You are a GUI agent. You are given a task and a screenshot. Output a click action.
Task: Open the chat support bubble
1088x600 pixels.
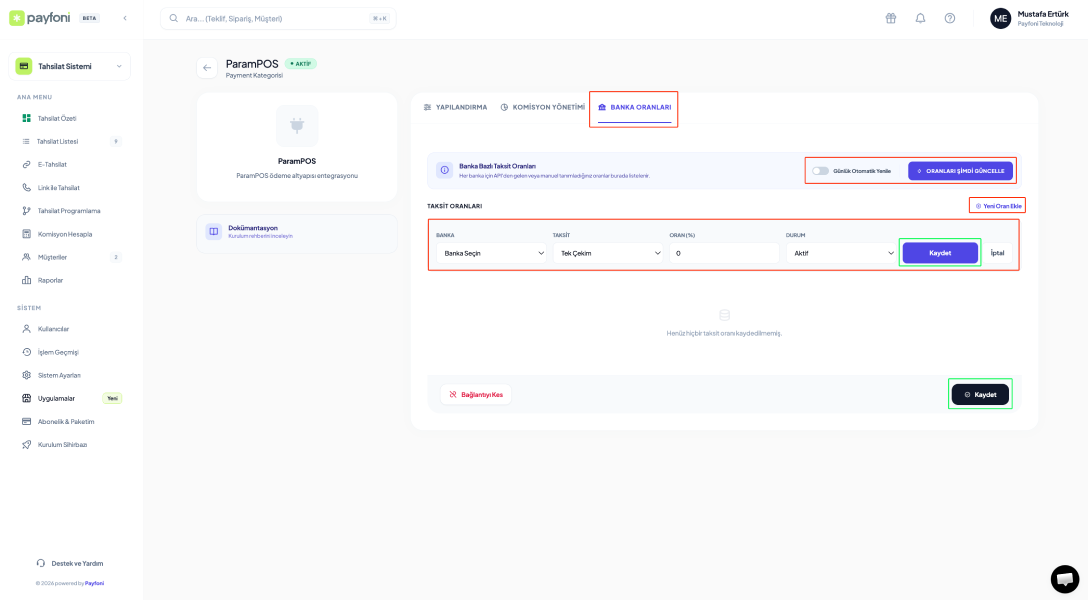coord(1064,578)
